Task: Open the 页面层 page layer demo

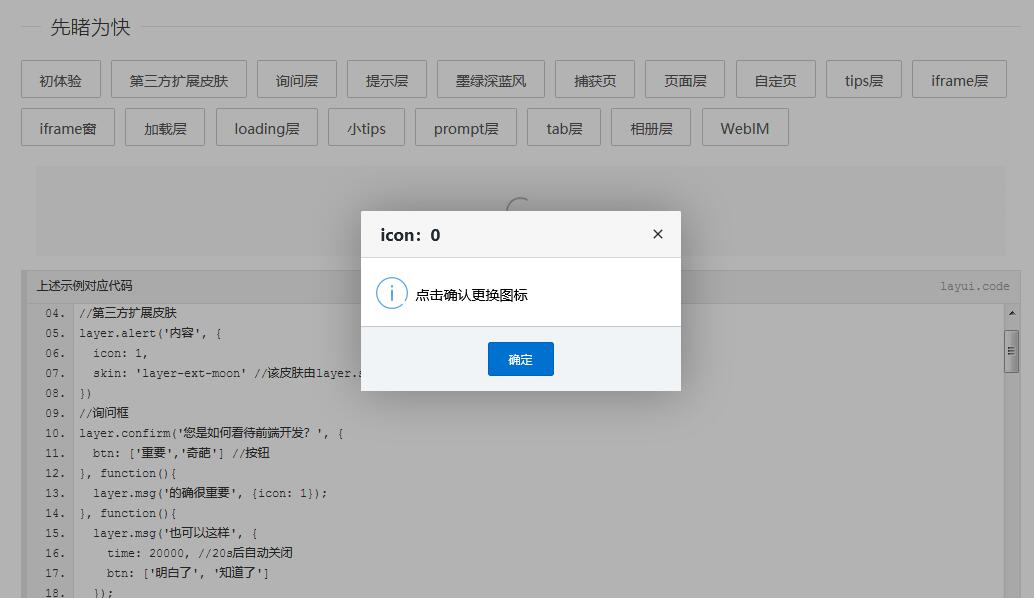Action: click(x=684, y=78)
